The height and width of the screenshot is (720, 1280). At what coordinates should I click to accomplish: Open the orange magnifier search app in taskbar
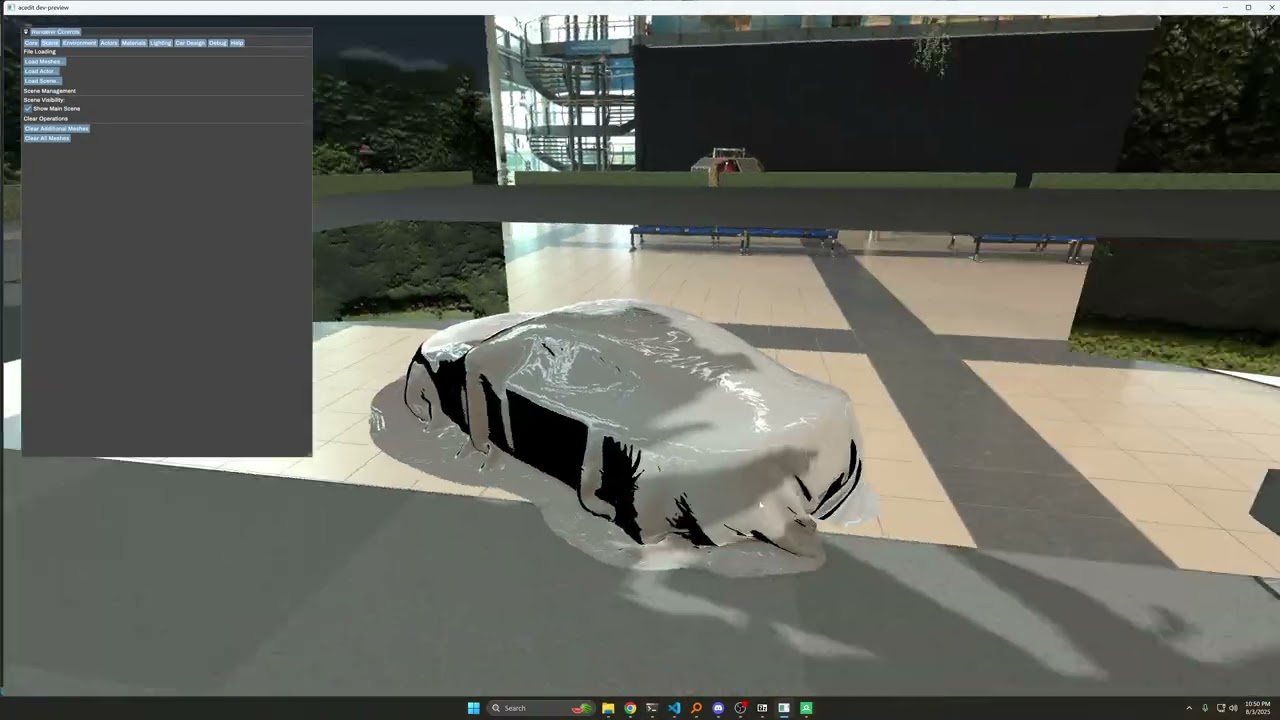[x=696, y=708]
